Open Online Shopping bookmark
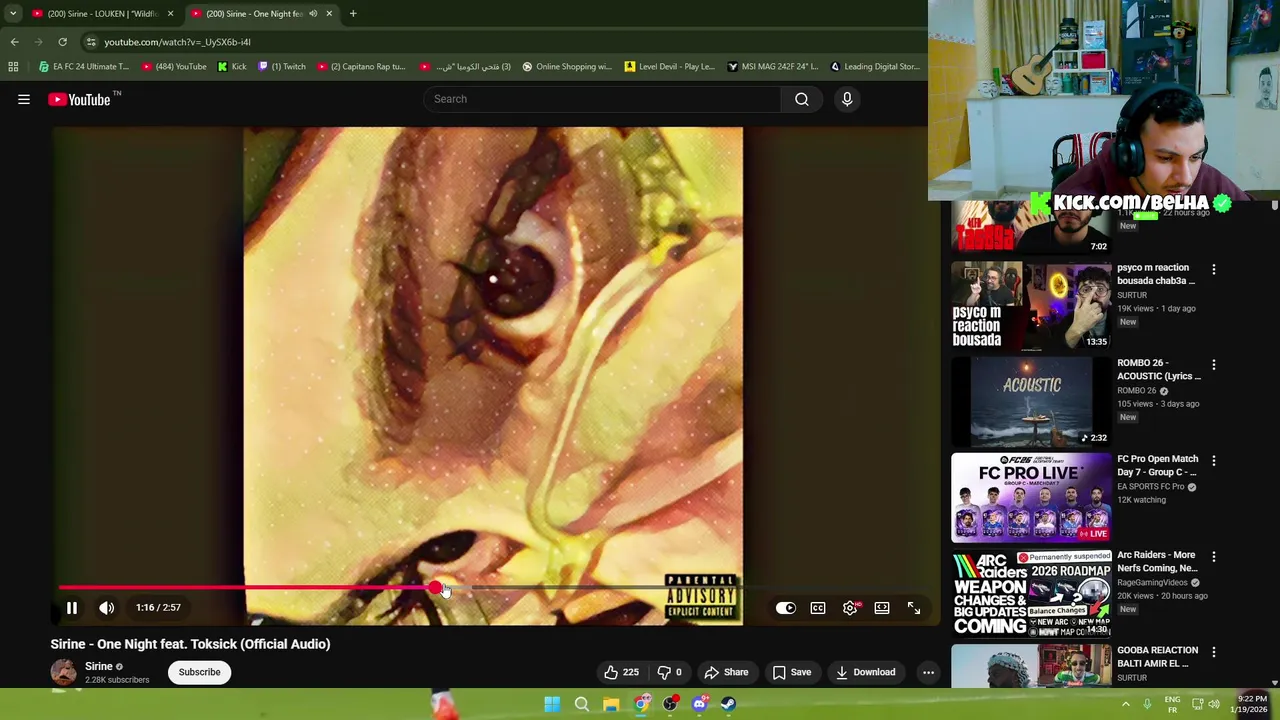 pyautogui.click(x=566, y=67)
